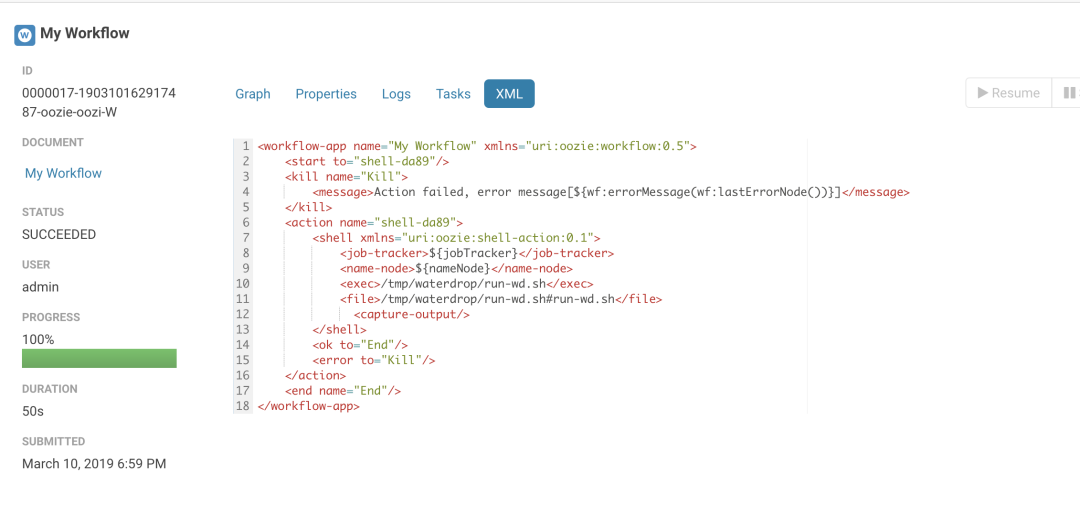Click the green 100% progress bar
Screen dimensions: 1080x517
[x=99, y=358]
